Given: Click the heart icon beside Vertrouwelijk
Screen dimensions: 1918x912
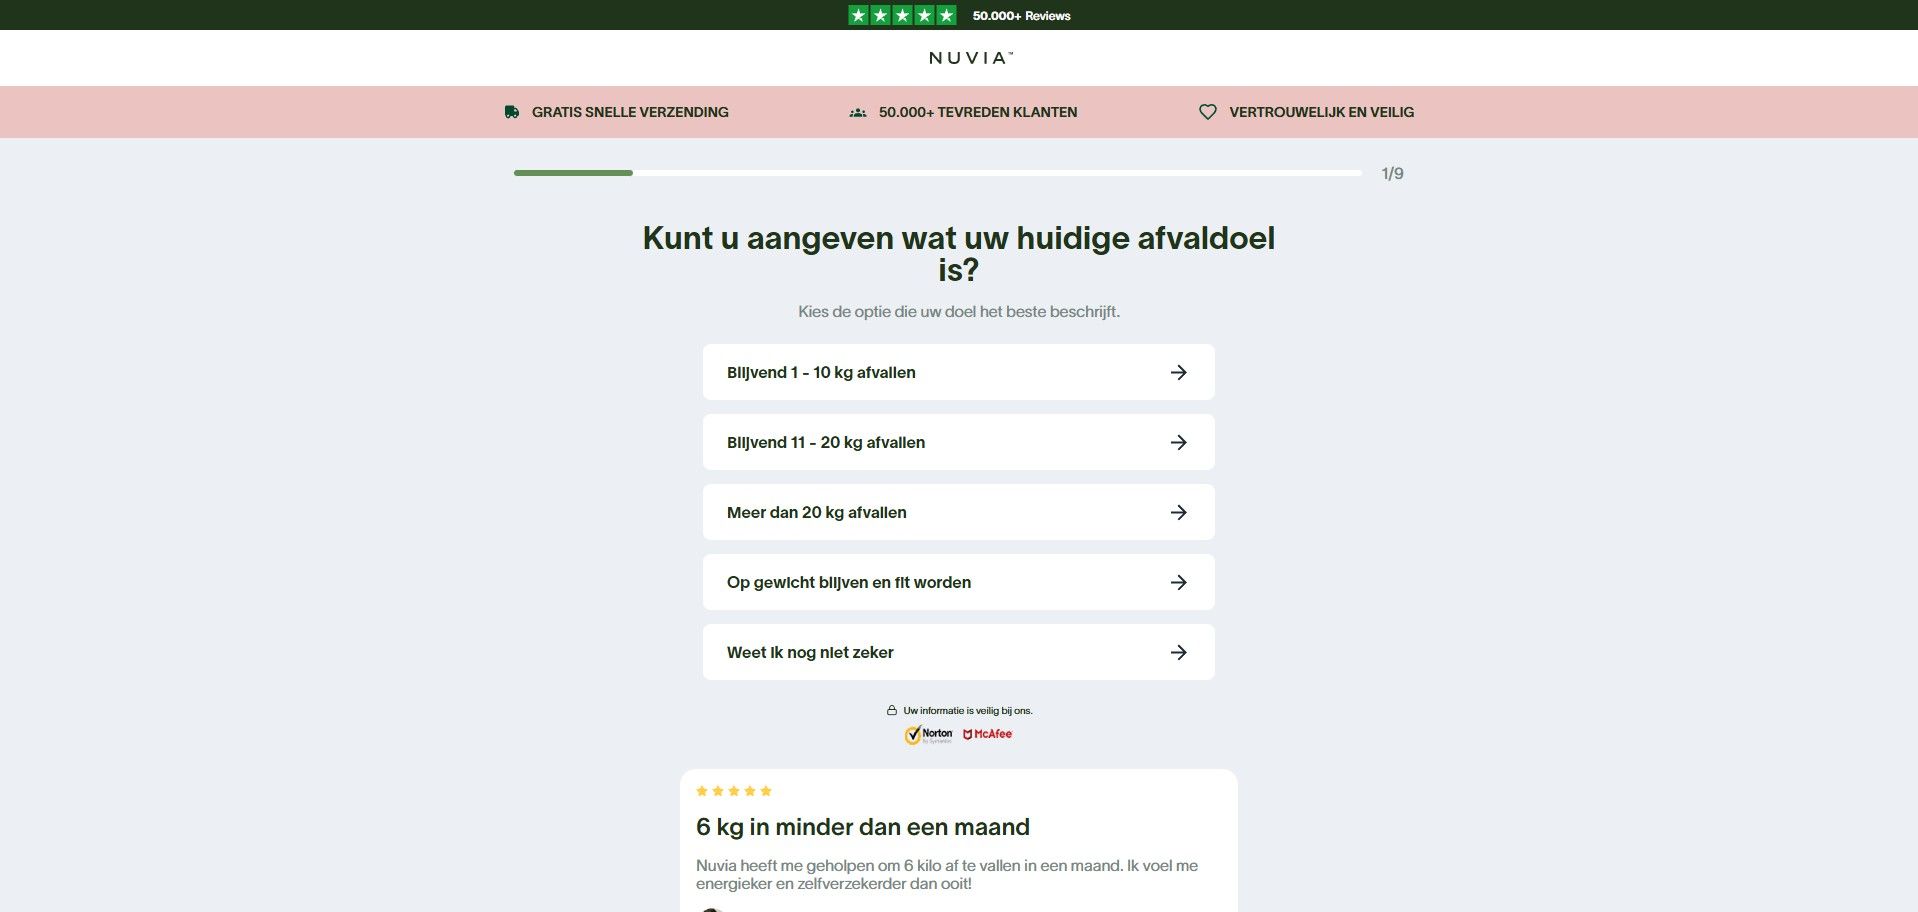Looking at the screenshot, I should click(1208, 112).
